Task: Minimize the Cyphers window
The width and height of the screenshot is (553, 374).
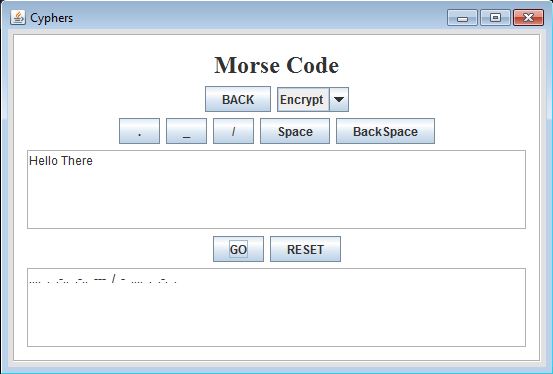Action: (x=462, y=18)
